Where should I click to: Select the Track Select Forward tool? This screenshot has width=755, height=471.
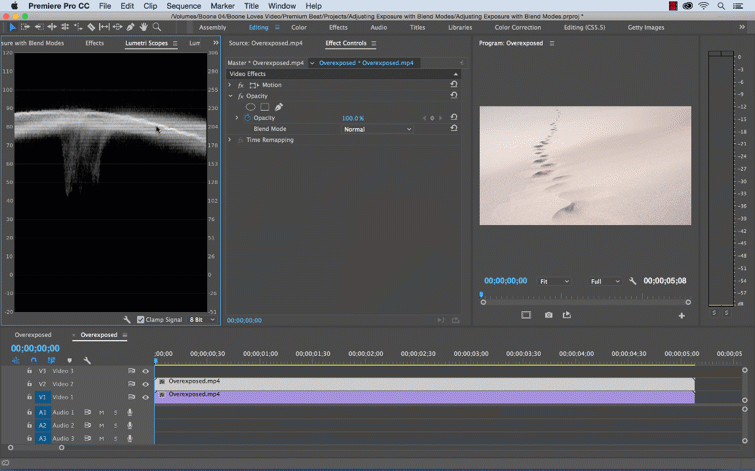(x=26, y=27)
